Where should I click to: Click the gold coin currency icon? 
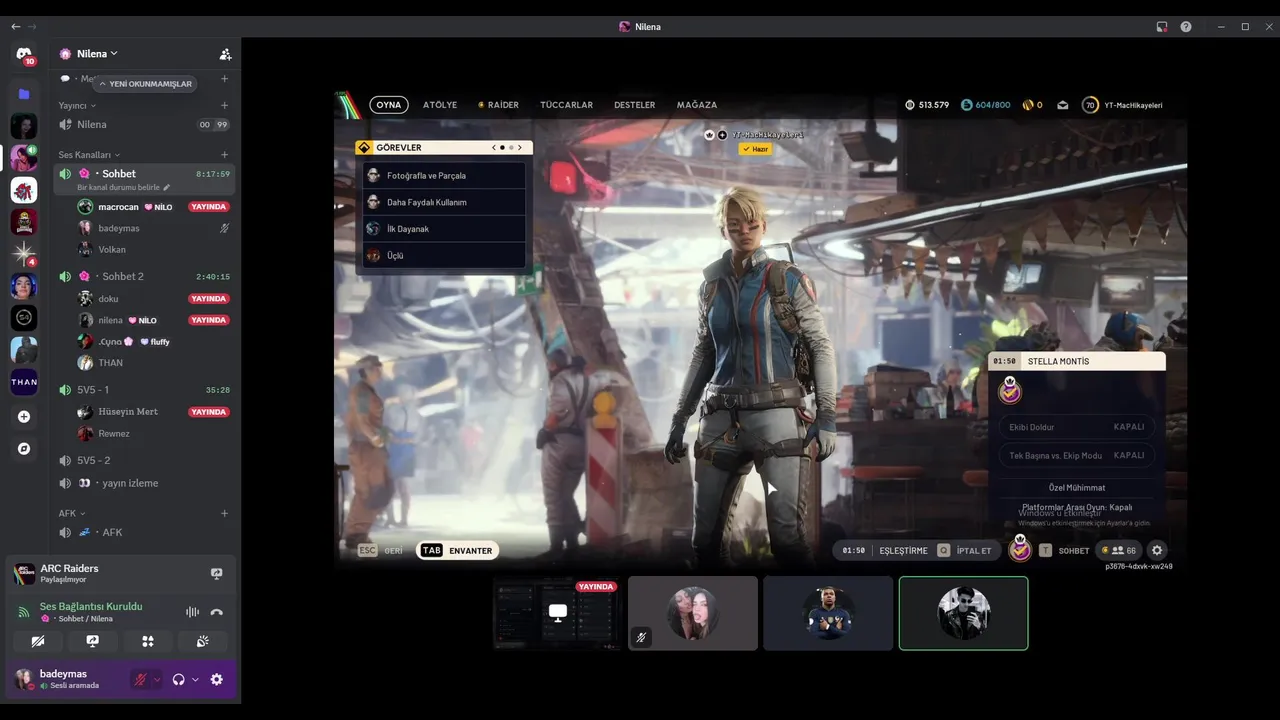coord(1027,105)
